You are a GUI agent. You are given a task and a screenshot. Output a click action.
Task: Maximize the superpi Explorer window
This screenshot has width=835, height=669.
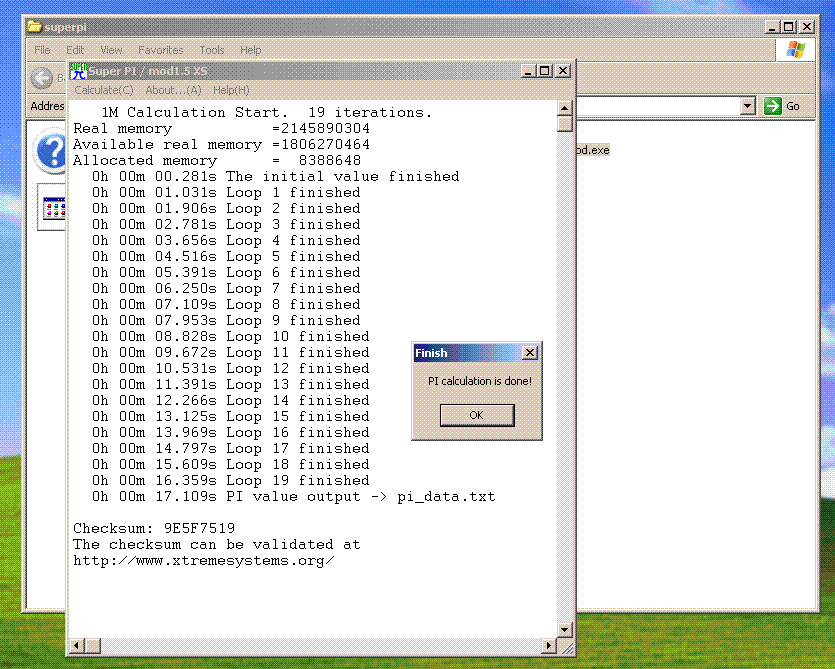coord(789,27)
